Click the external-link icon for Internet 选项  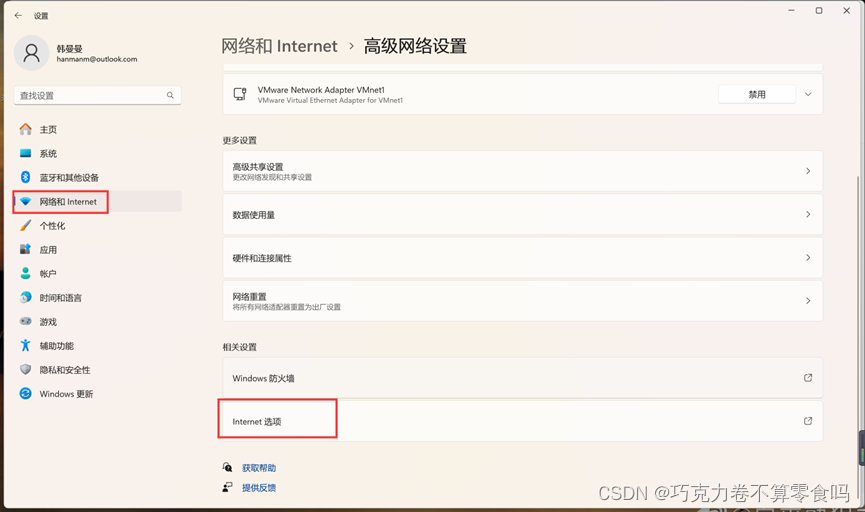pyautogui.click(x=808, y=421)
